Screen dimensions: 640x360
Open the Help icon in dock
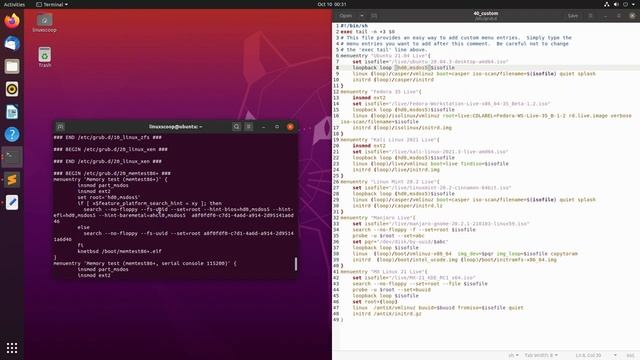[12, 134]
